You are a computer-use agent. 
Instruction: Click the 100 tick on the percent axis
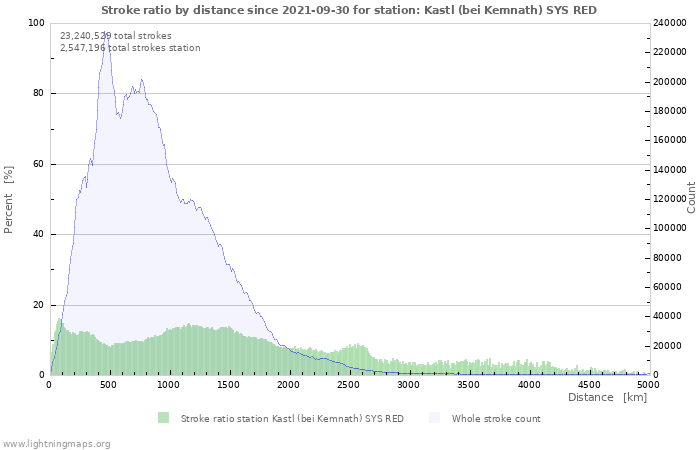(x=36, y=23)
